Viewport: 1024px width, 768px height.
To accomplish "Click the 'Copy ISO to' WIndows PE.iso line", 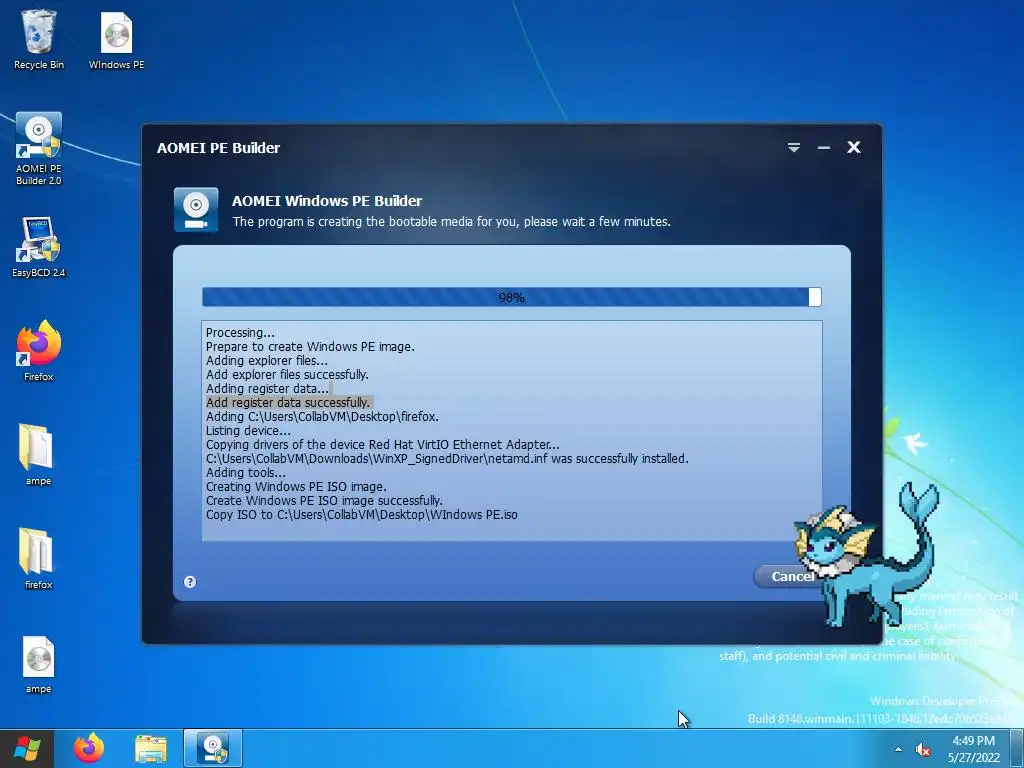I will tap(362, 515).
